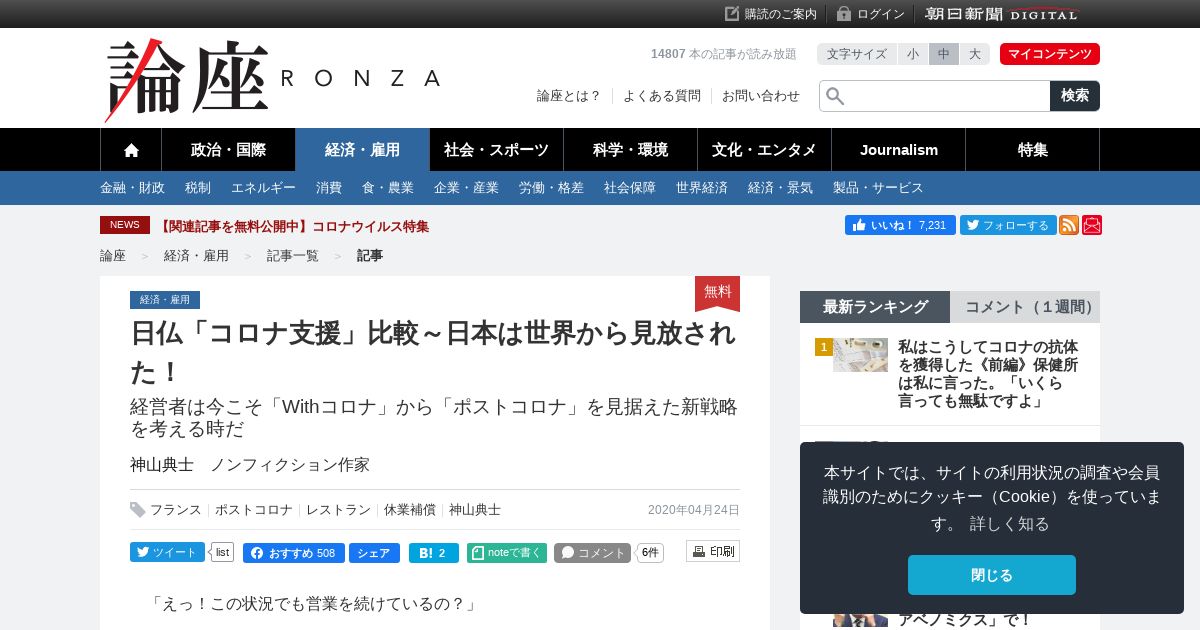Open 経済・雇用 navigation menu
This screenshot has width=1200, height=630.
pyautogui.click(x=362, y=150)
